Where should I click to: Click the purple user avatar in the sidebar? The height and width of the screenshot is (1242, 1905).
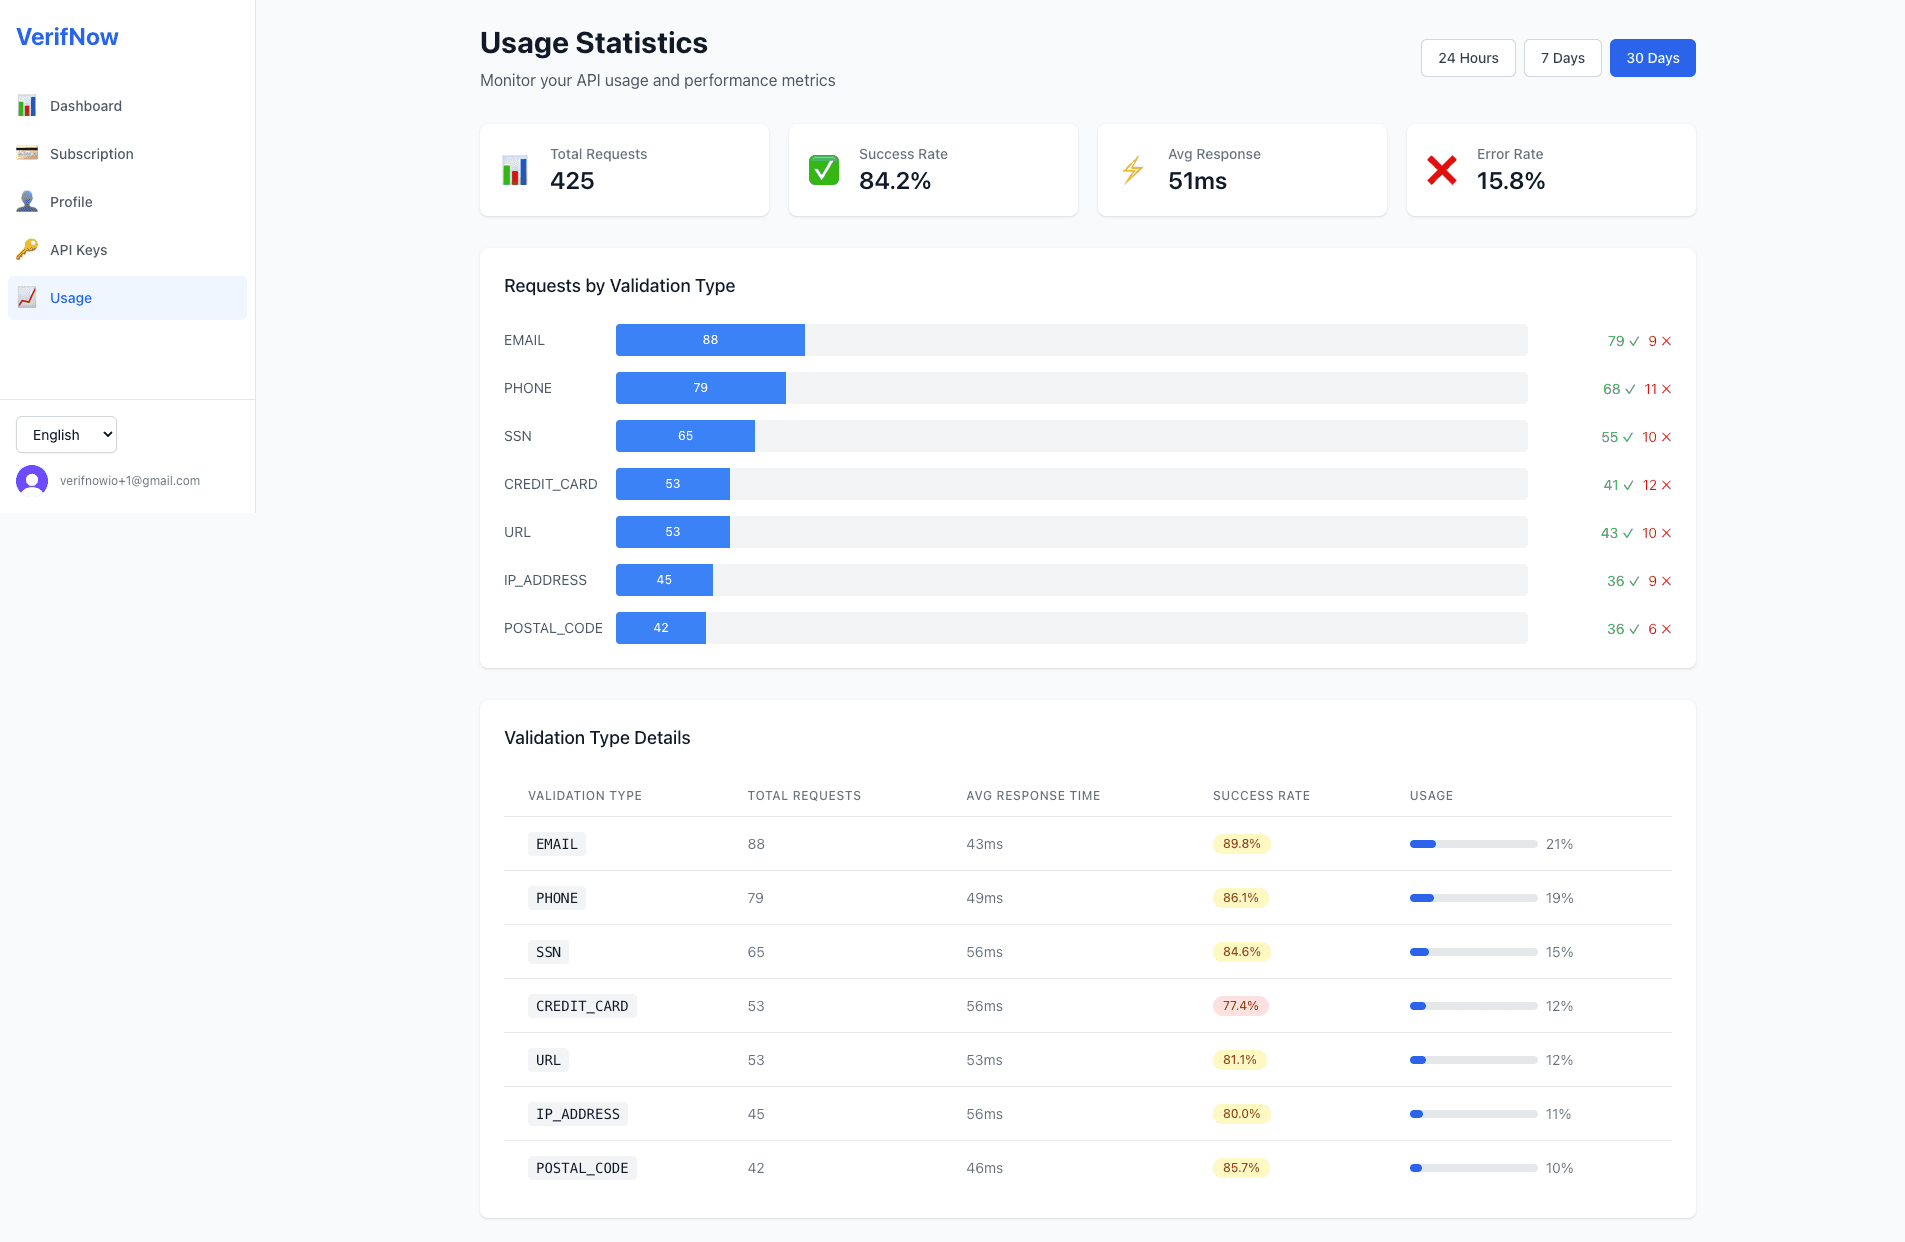(x=31, y=480)
